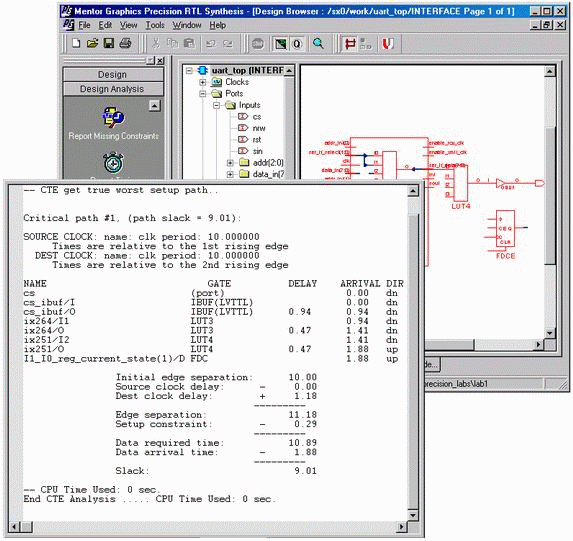Viewport: 573px width, 541px height.
Task: Collapse the Inputs tree node
Action: pos(216,106)
